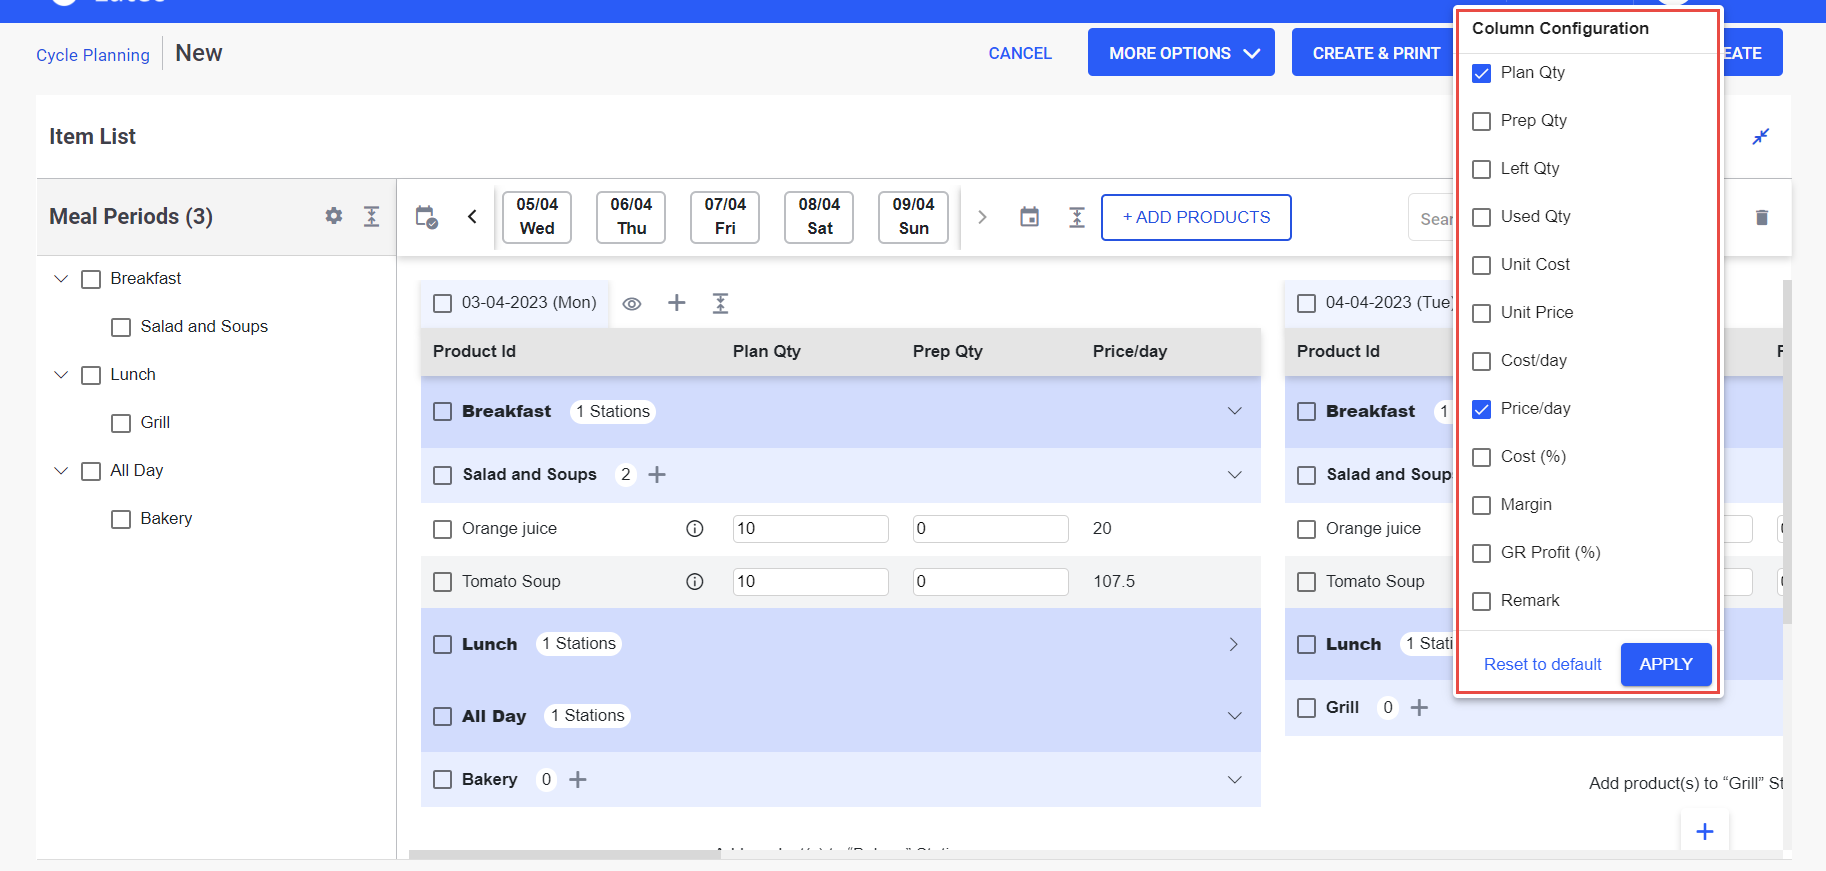Enable Left Qty column
Viewport: 1826px width, 871px height.
tap(1482, 169)
